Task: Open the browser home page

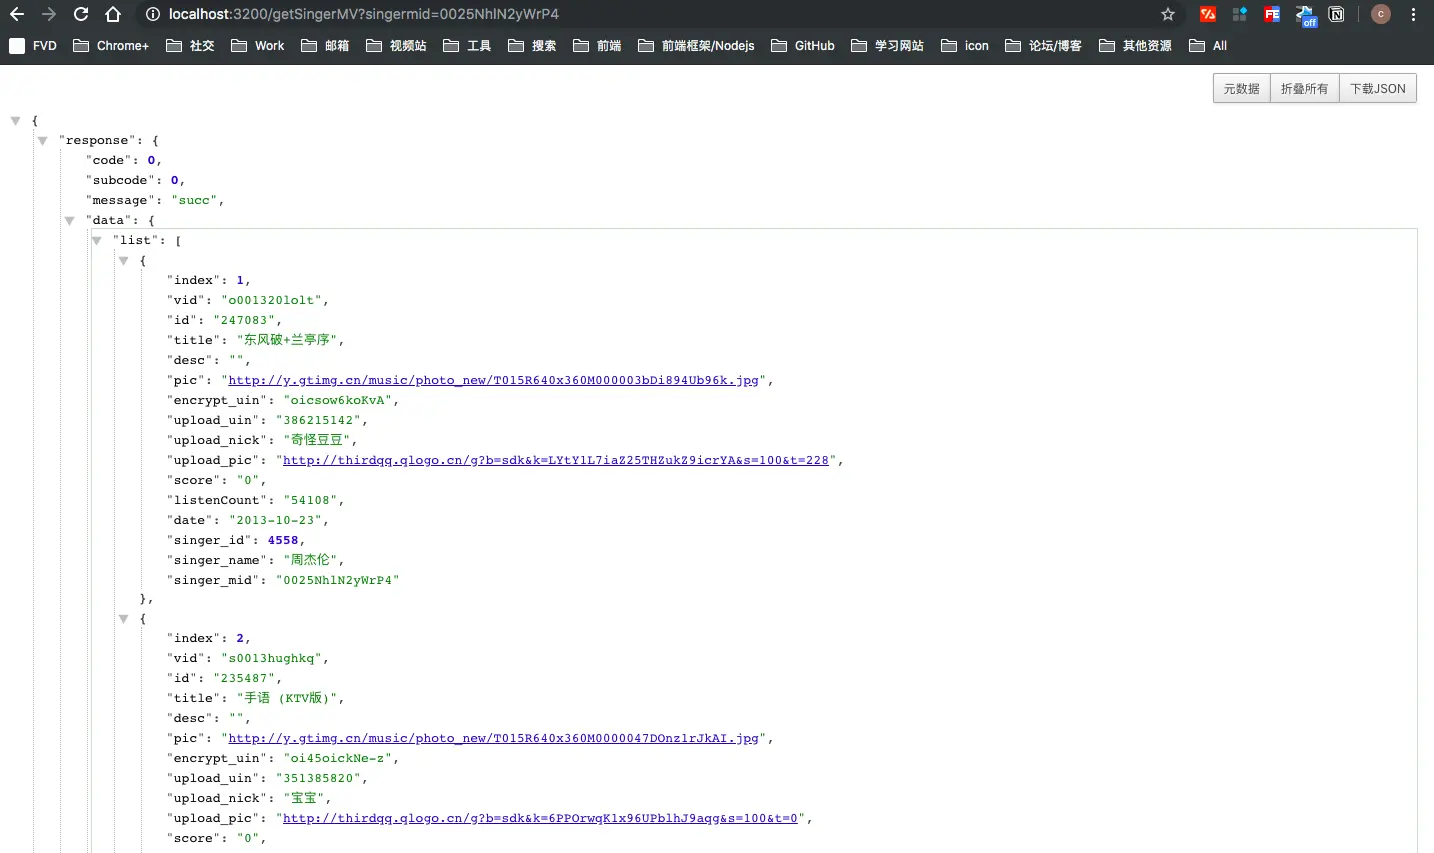Action: coord(113,14)
